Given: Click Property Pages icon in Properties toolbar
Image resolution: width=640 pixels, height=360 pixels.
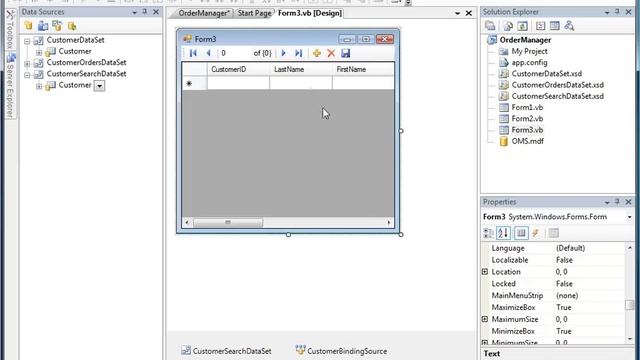Looking at the screenshot, I should (x=553, y=233).
